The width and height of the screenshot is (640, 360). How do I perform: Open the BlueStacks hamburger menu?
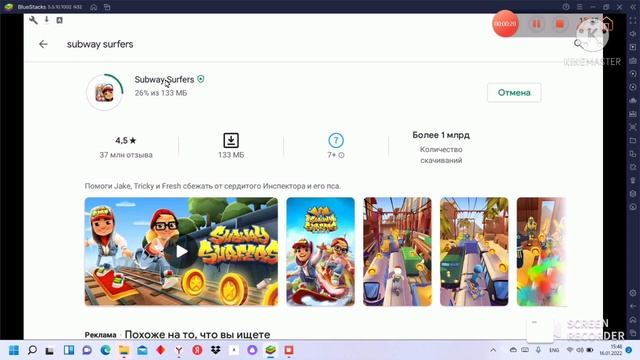point(580,7)
